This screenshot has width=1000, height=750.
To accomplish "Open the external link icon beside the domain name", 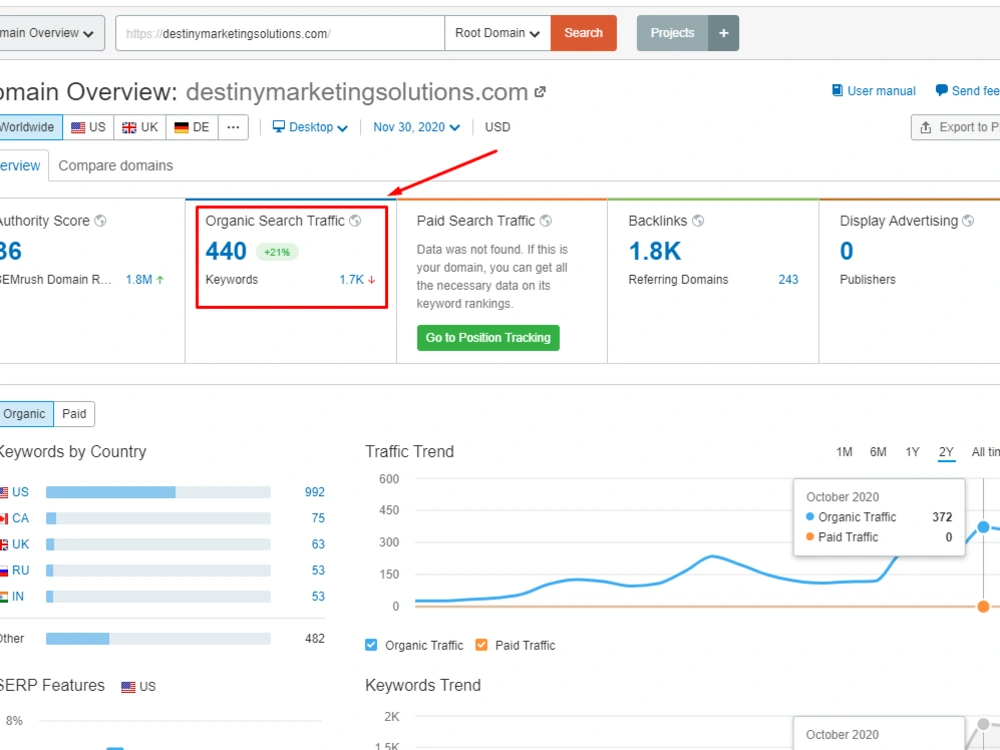I will [540, 92].
